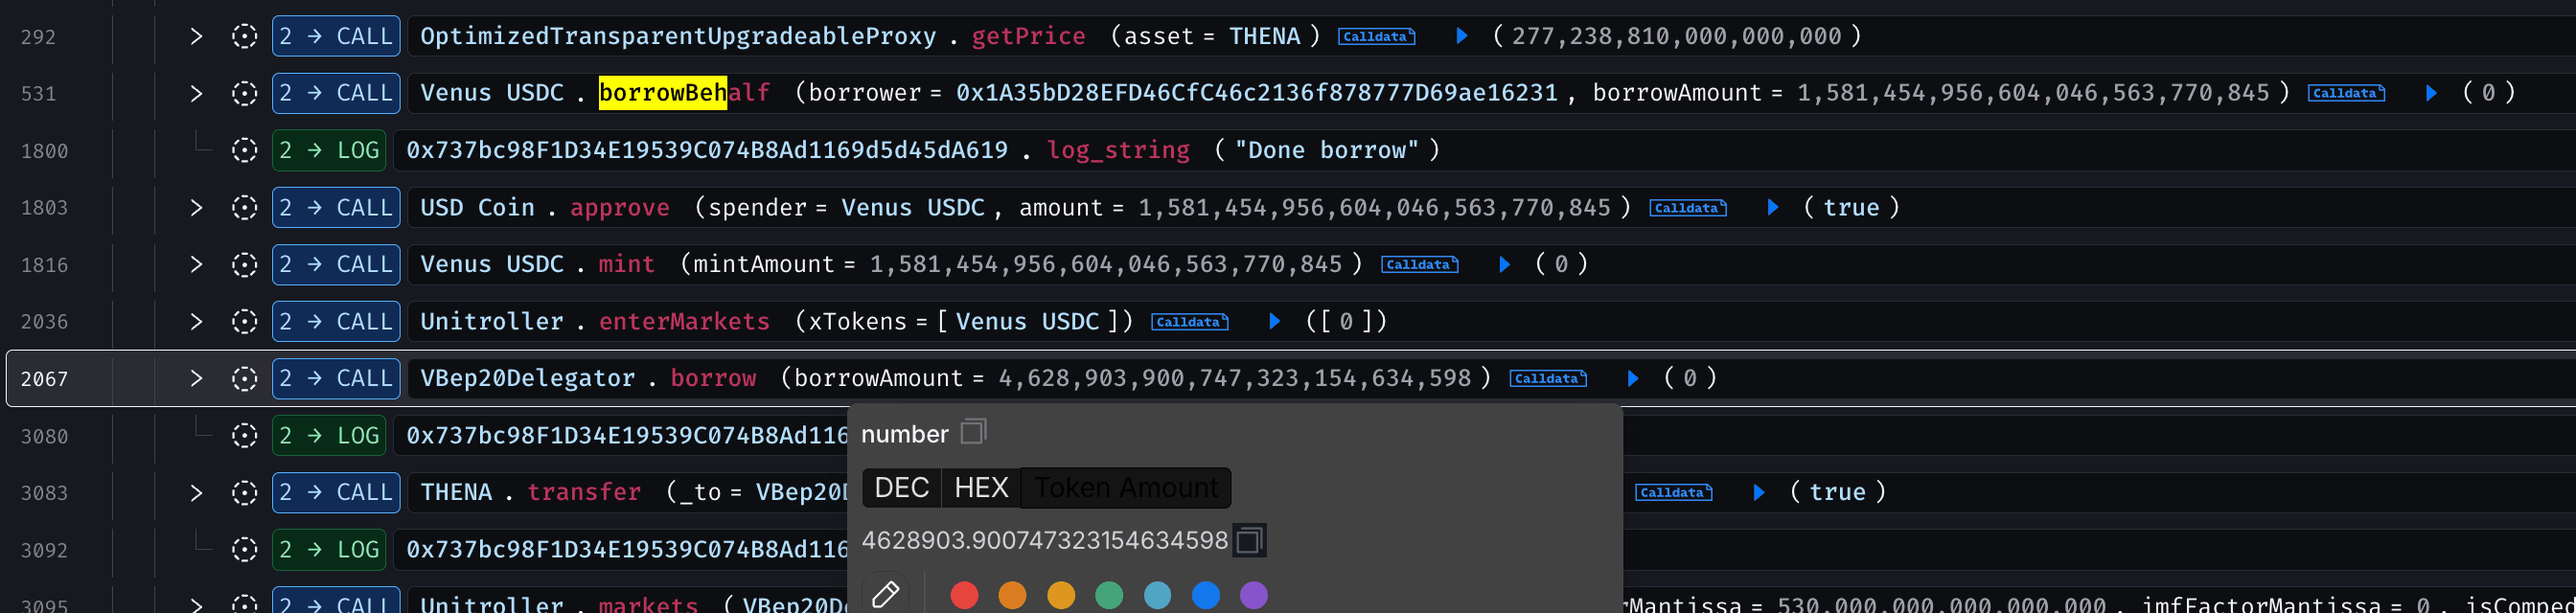
Task: Copy the type label next to "number"
Action: (x=973, y=432)
